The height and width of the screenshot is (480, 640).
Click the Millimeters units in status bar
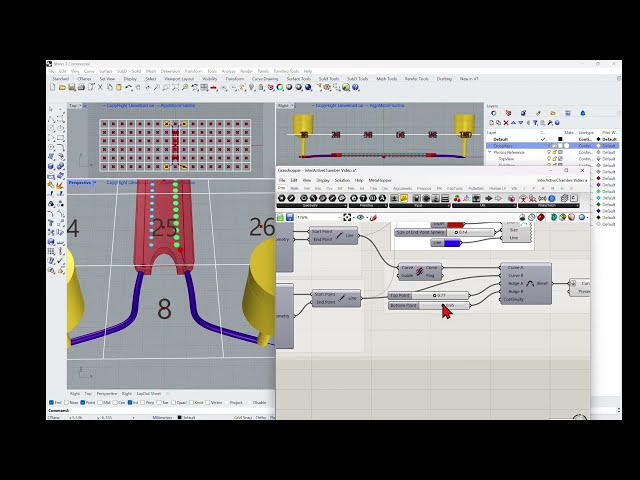click(162, 418)
